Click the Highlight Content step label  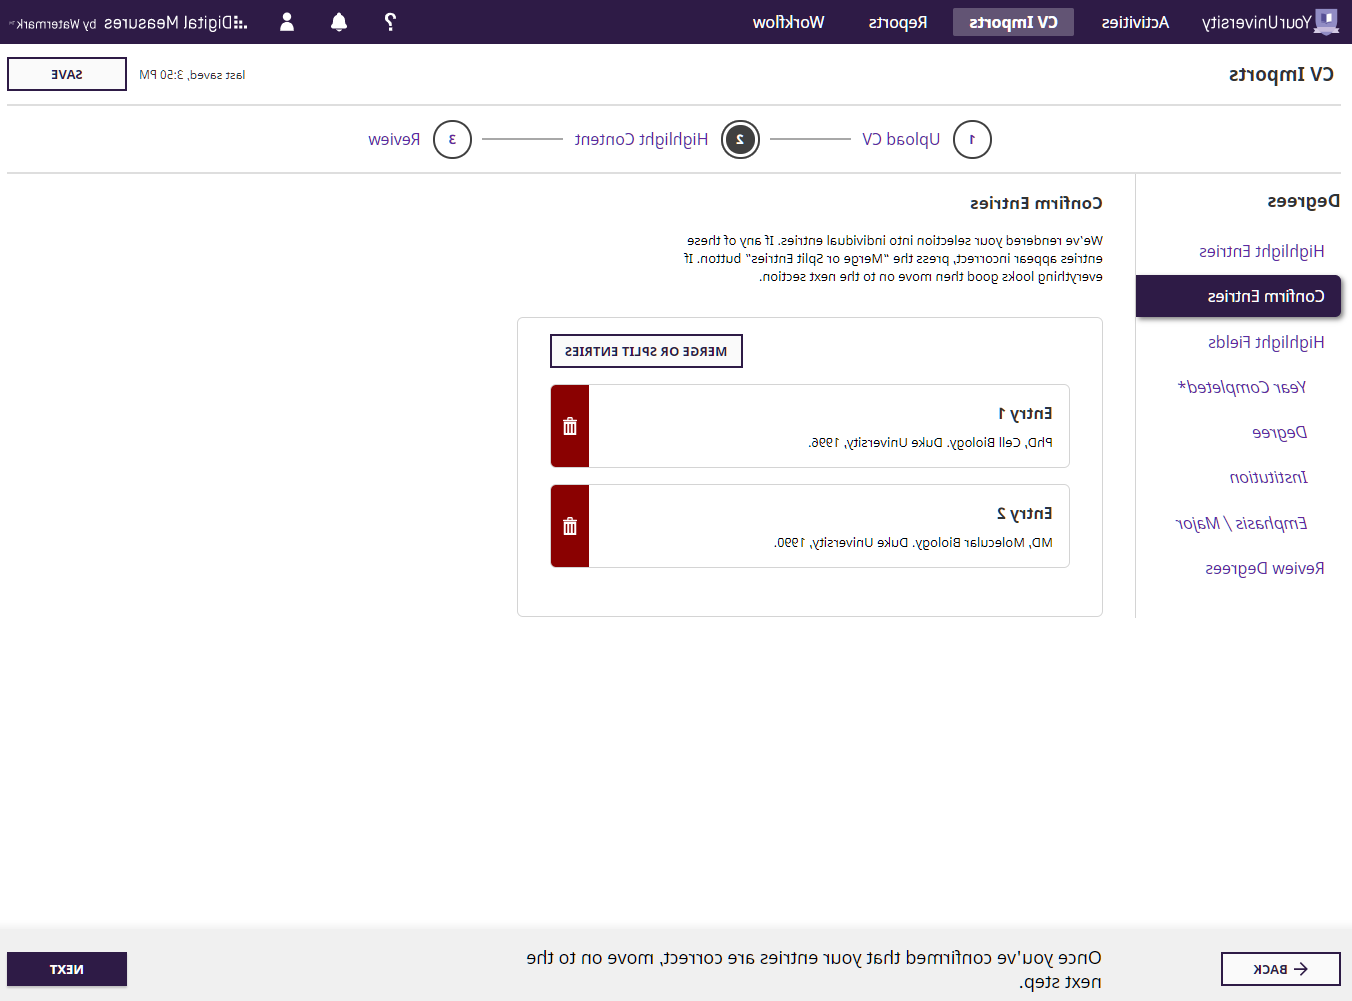pyautogui.click(x=641, y=139)
